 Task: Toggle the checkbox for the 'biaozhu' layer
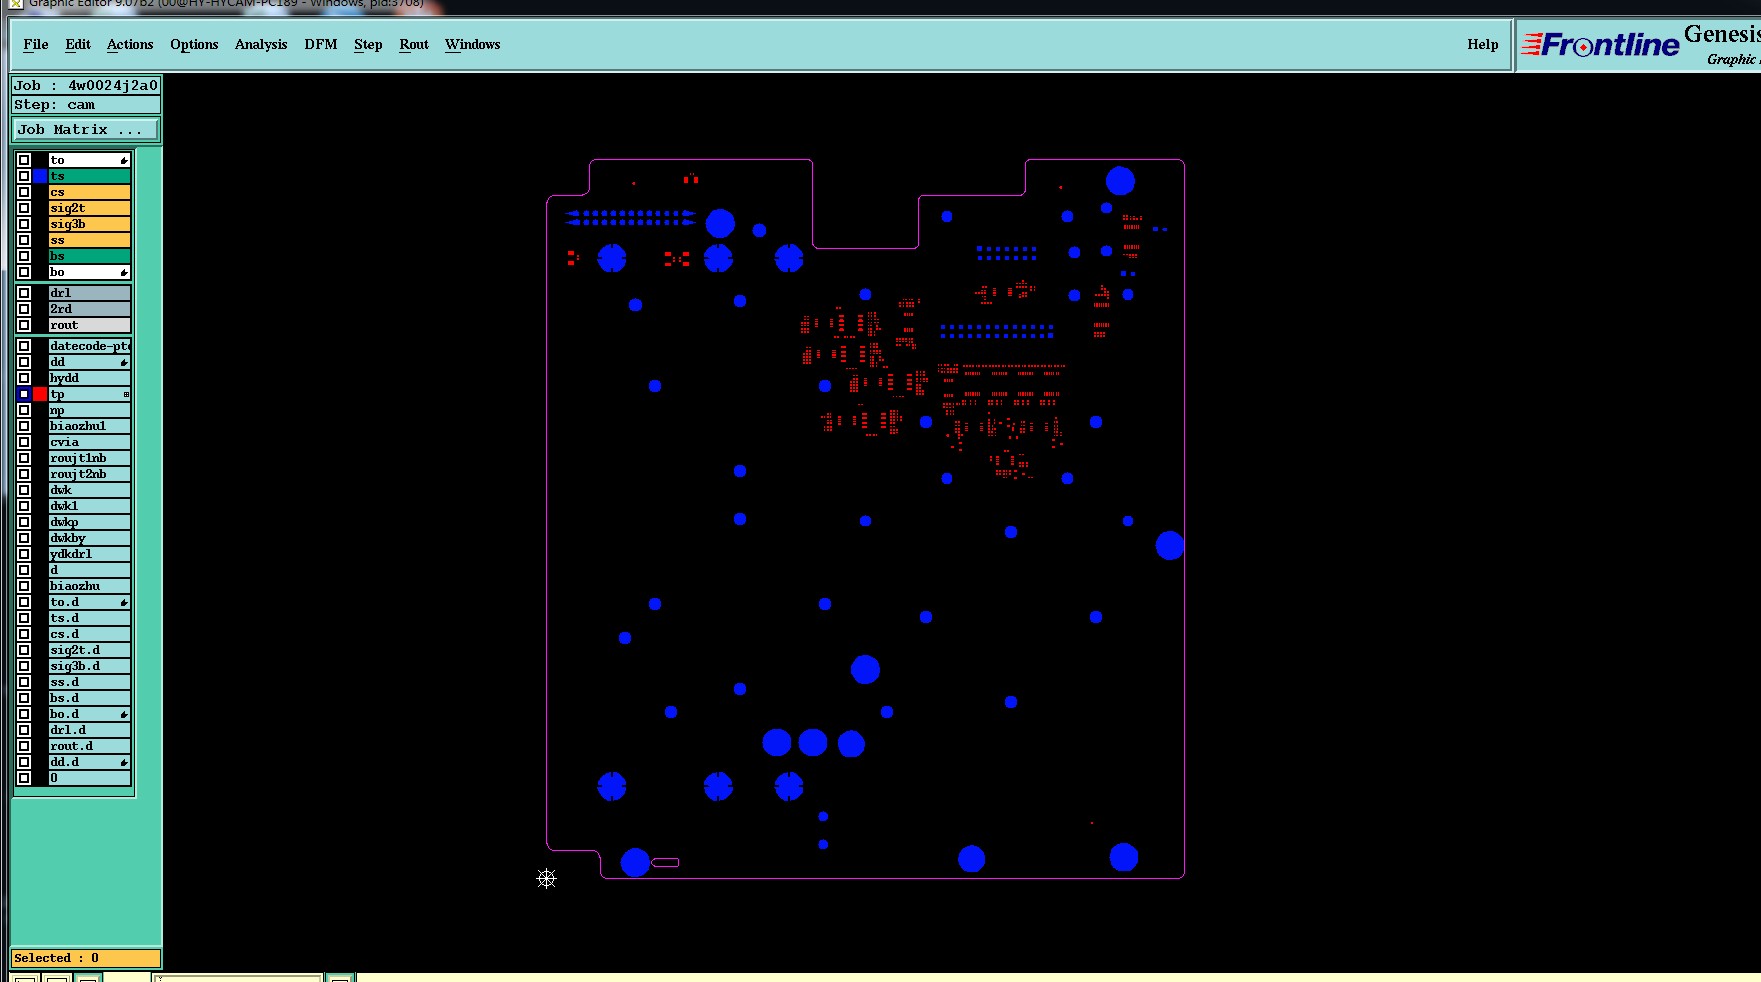[x=24, y=586]
